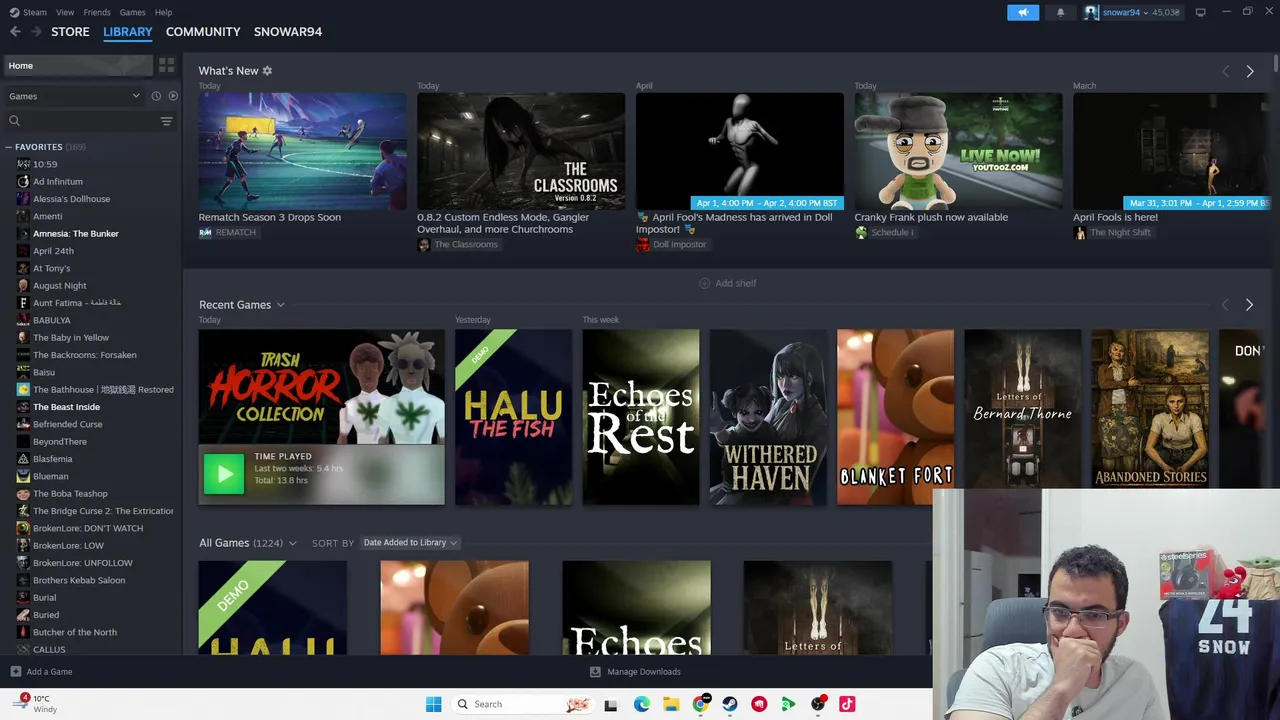The image size is (1280, 720).
Task: Open Abandoned Stories game tile
Action: [1150, 409]
